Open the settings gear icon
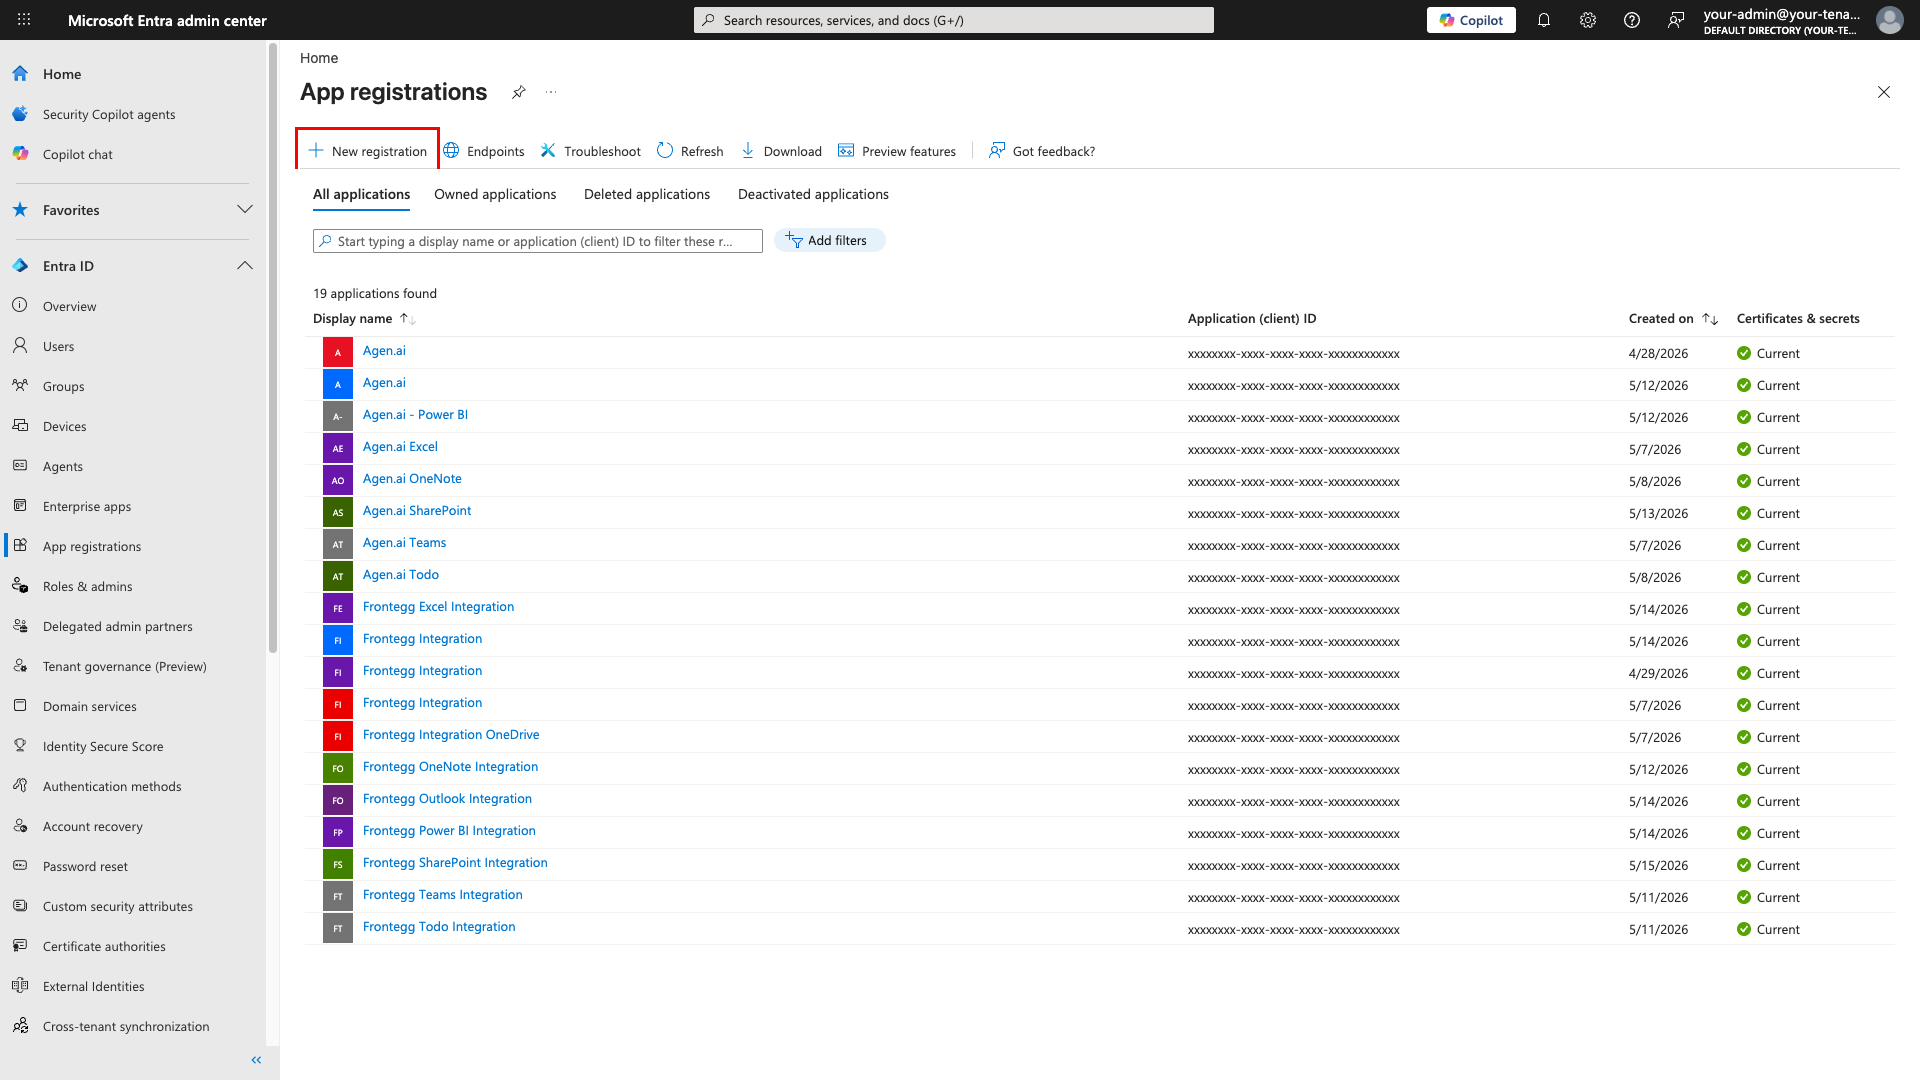This screenshot has height=1080, width=1920. pyautogui.click(x=1588, y=20)
